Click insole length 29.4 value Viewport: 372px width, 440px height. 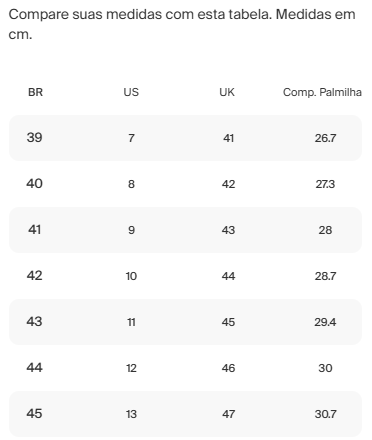coord(325,322)
